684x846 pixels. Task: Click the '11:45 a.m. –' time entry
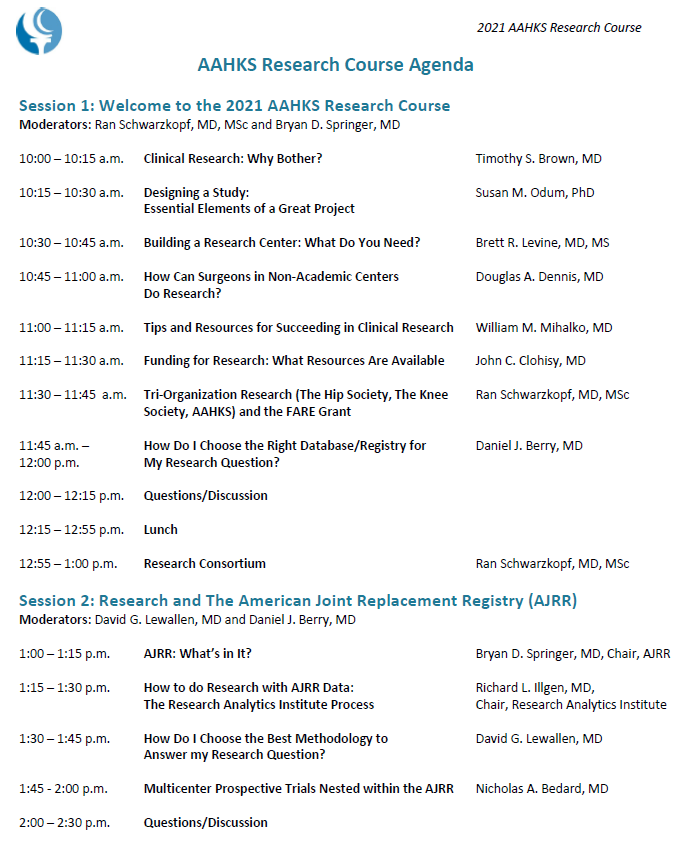click(x=54, y=446)
